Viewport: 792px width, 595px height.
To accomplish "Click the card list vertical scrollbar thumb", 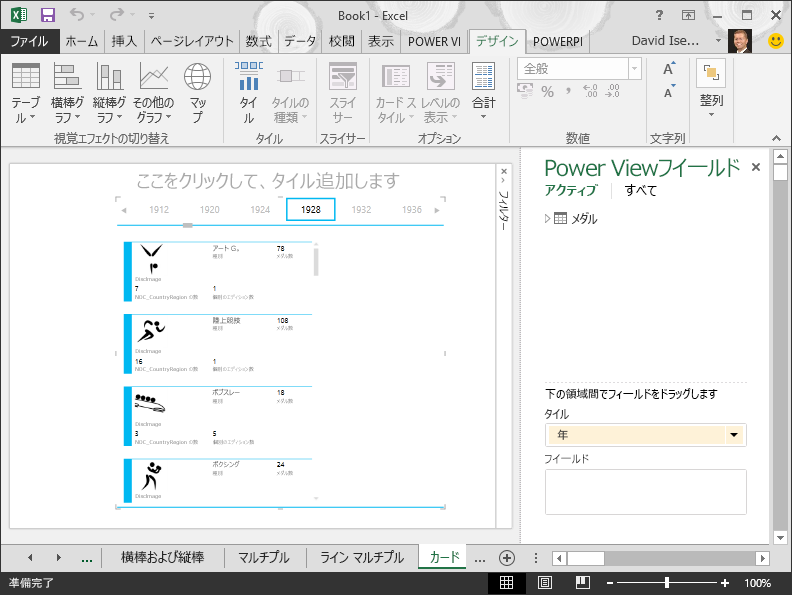I will (316, 262).
